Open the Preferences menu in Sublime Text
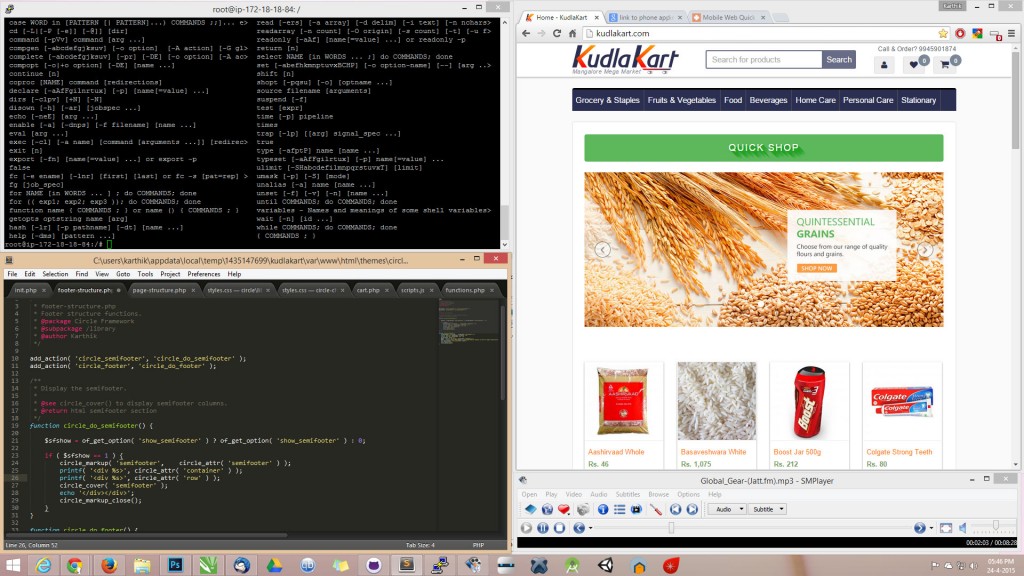The width and height of the screenshot is (1024, 576). tap(204, 274)
